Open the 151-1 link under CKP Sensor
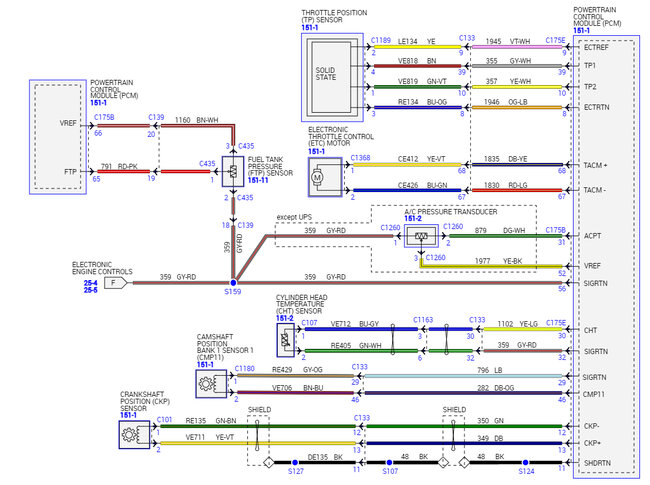Image resolution: width=650 pixels, height=485 pixels. pos(129,415)
